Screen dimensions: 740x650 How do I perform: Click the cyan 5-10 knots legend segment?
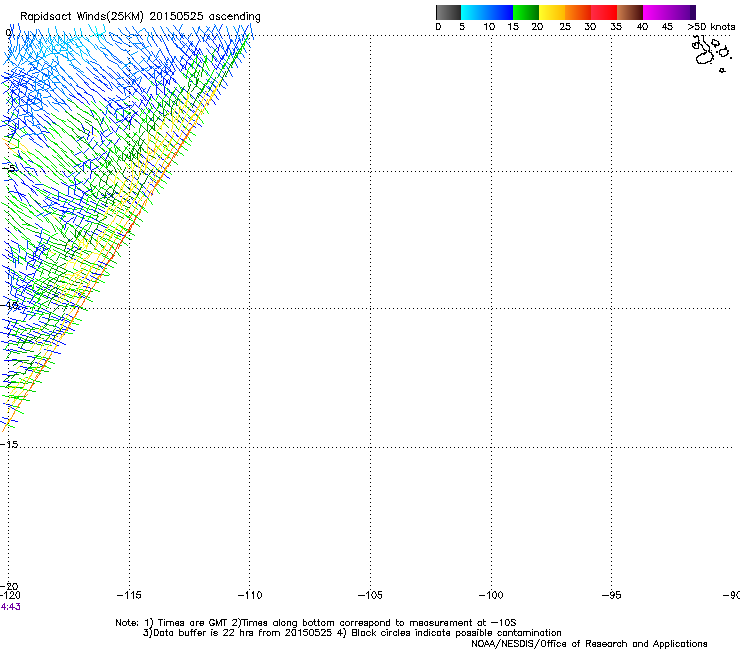[474, 12]
